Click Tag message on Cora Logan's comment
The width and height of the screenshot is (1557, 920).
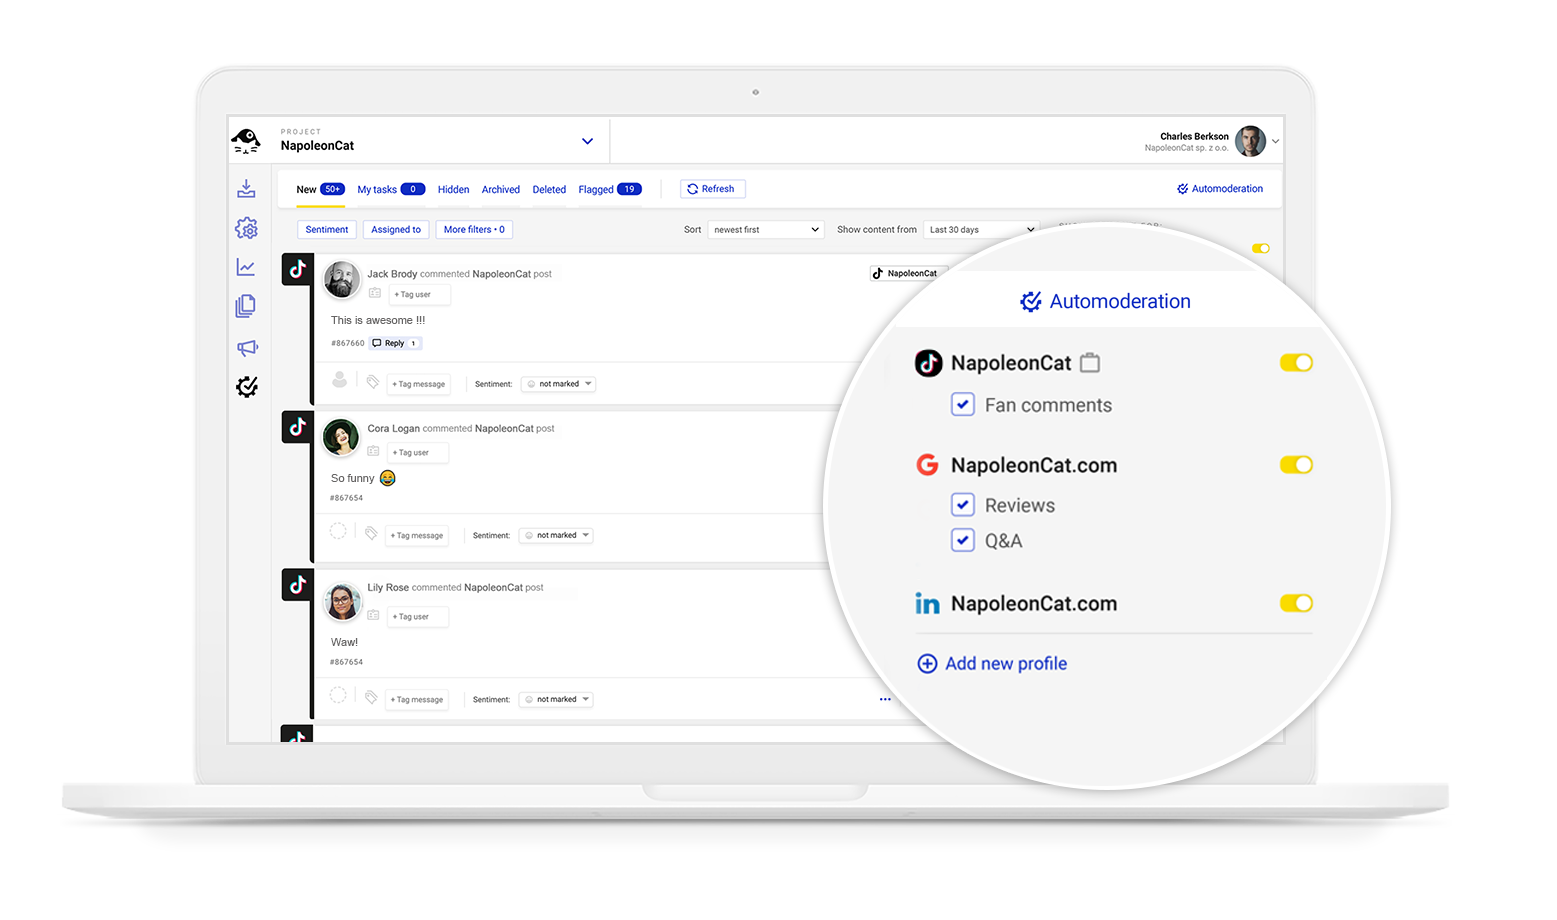[x=417, y=535]
